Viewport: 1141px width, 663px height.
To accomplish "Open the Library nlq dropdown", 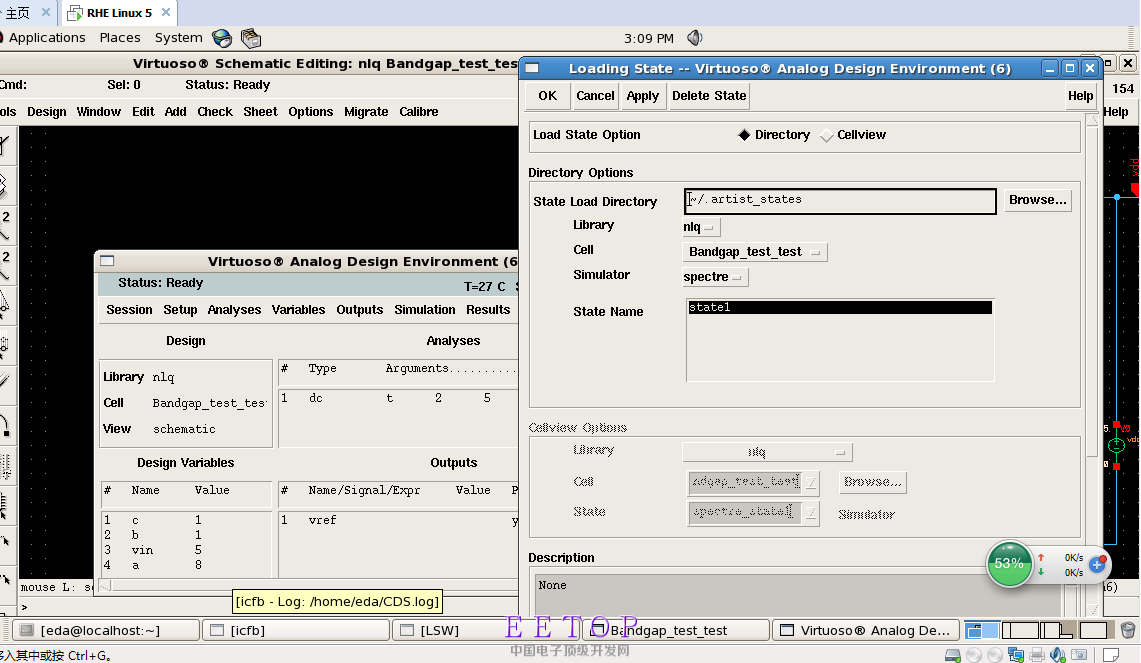I will pos(700,227).
